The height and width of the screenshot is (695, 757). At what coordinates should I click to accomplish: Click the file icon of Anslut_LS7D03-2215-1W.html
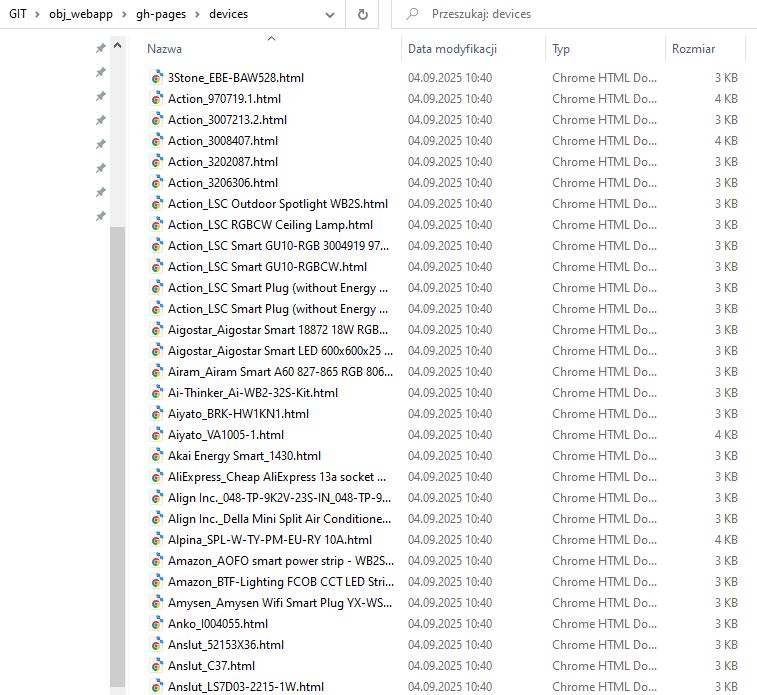pos(156,687)
